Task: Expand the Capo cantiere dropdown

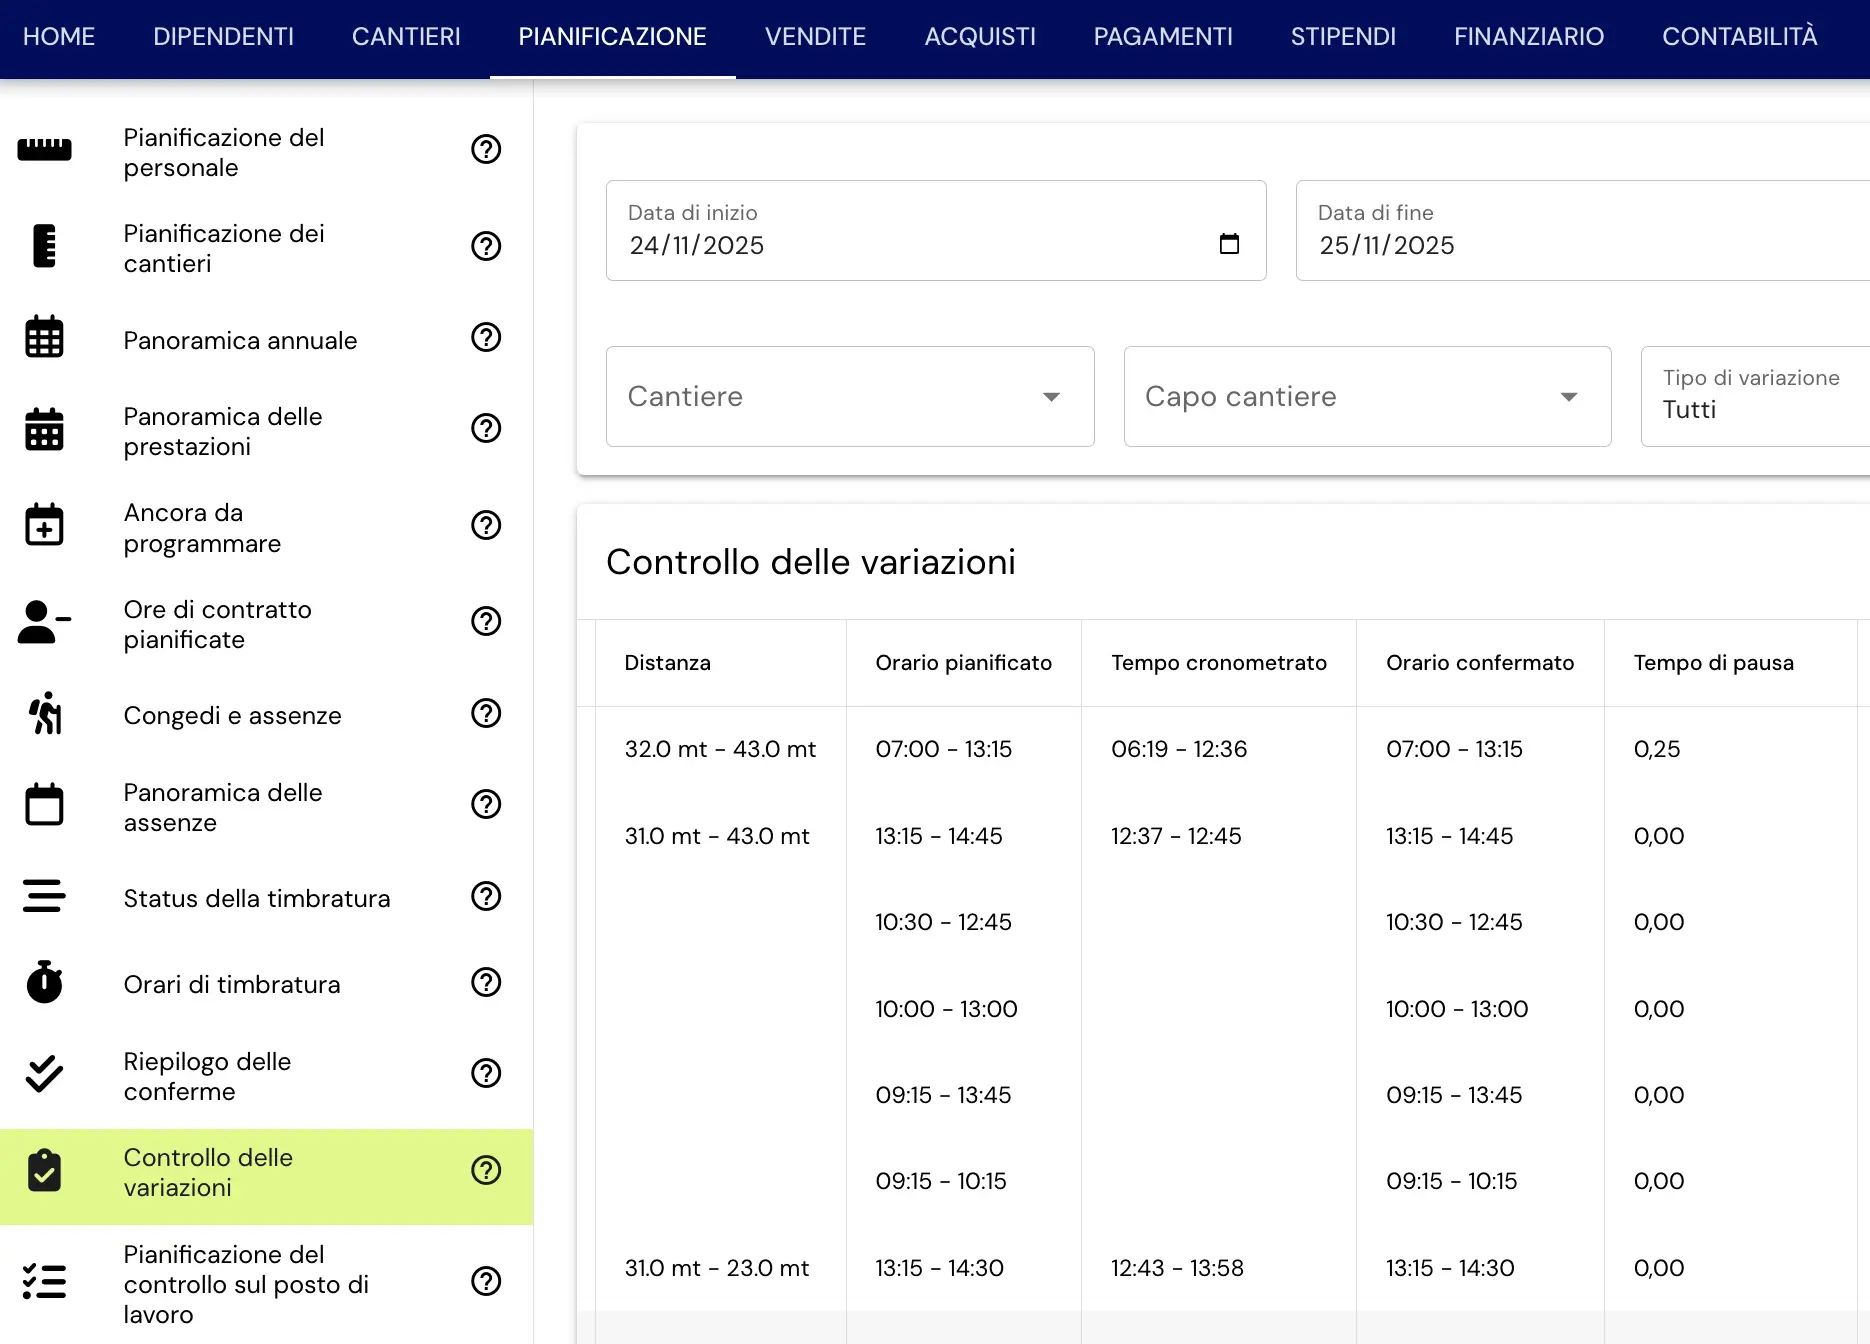Action: [1367, 396]
